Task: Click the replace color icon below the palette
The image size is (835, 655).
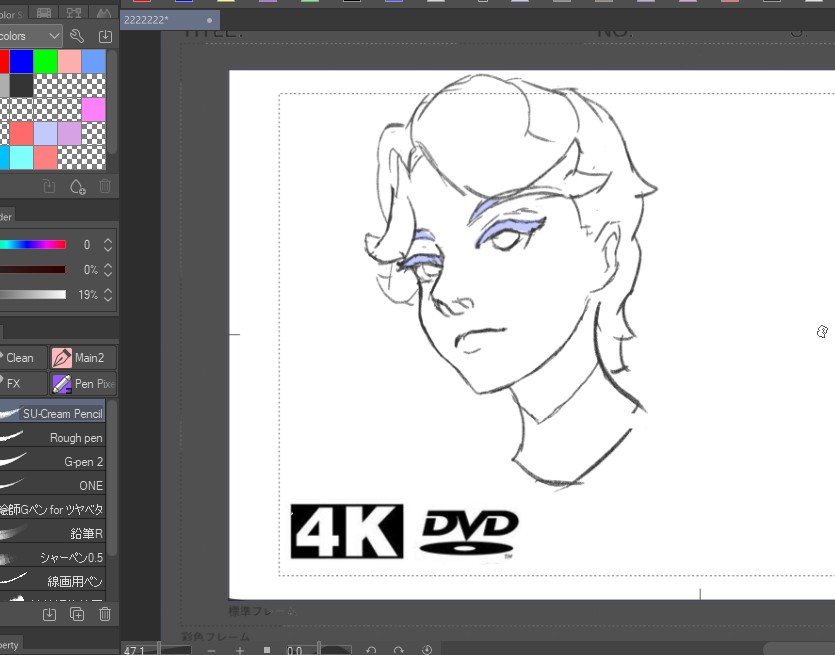Action: [49, 186]
